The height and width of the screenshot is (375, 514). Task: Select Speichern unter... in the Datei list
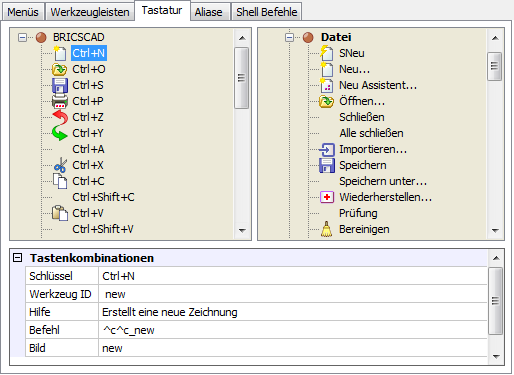click(383, 181)
